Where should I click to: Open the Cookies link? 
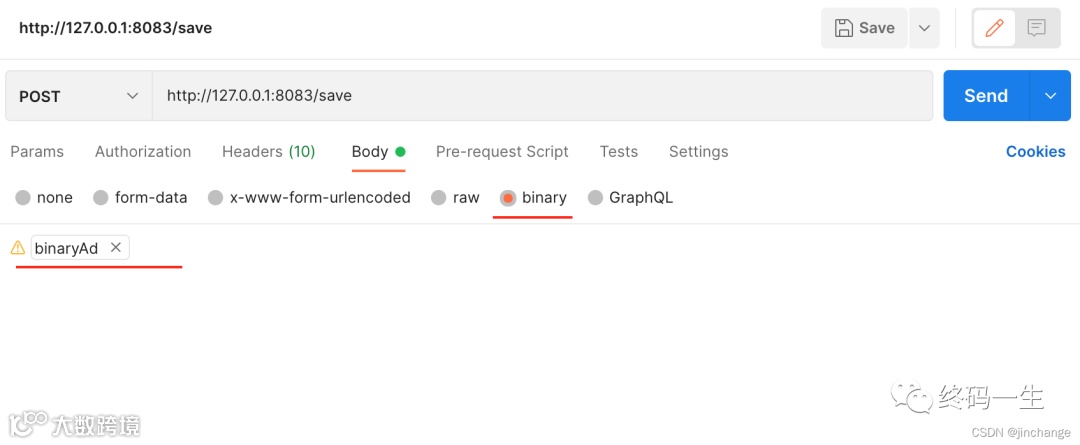click(x=1035, y=152)
